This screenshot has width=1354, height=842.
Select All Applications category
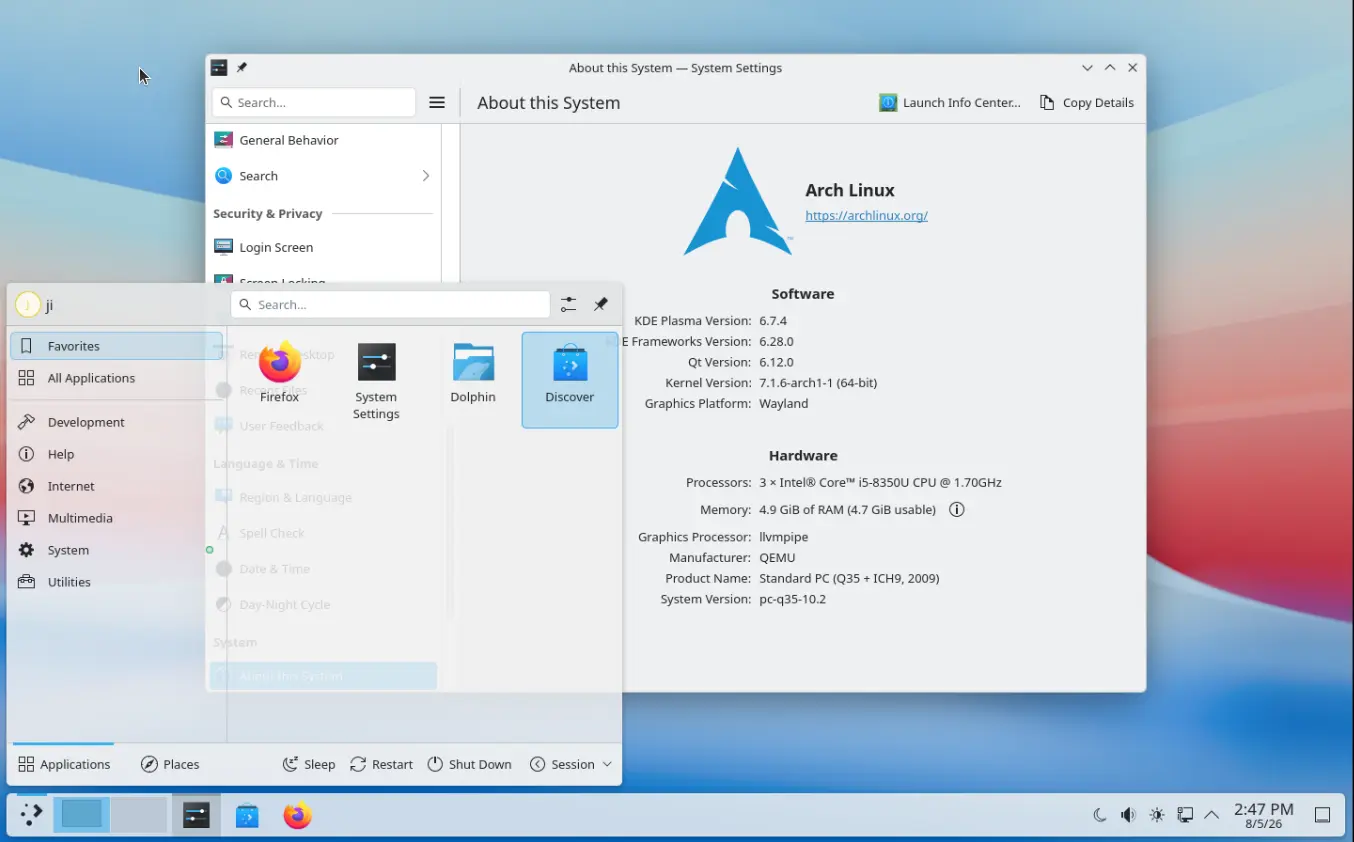point(116,378)
